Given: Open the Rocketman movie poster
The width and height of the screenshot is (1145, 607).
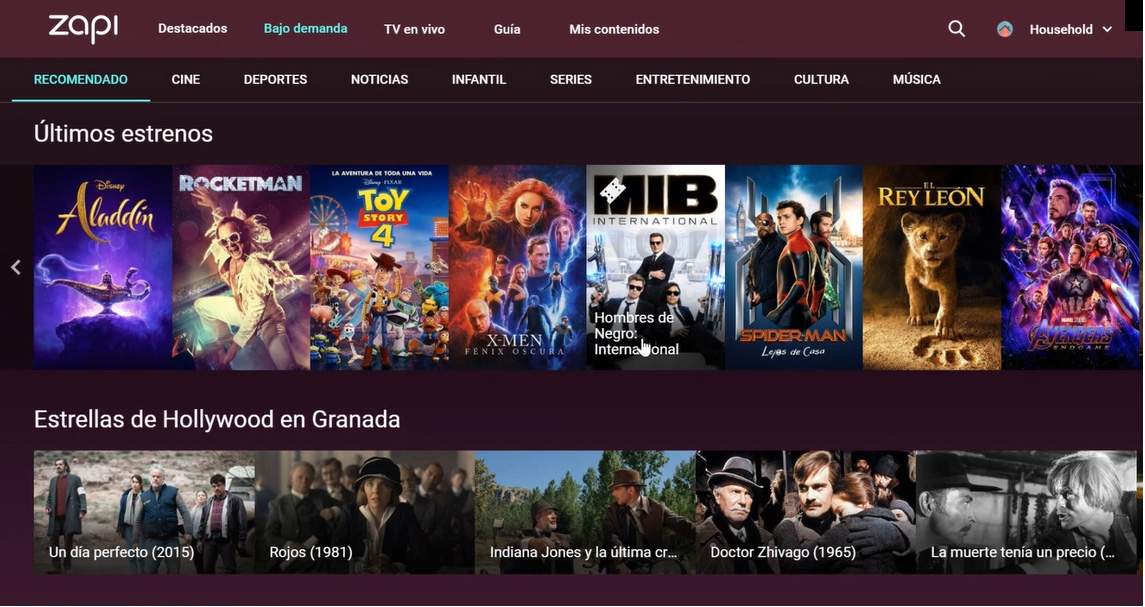Looking at the screenshot, I should (241, 267).
